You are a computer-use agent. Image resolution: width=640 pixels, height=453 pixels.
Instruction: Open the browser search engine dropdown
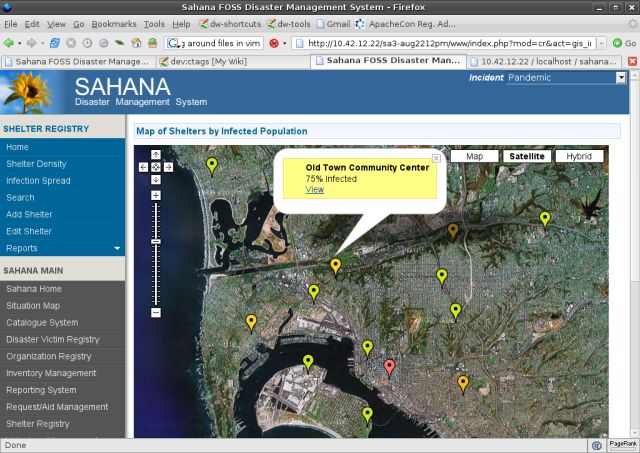(173, 43)
